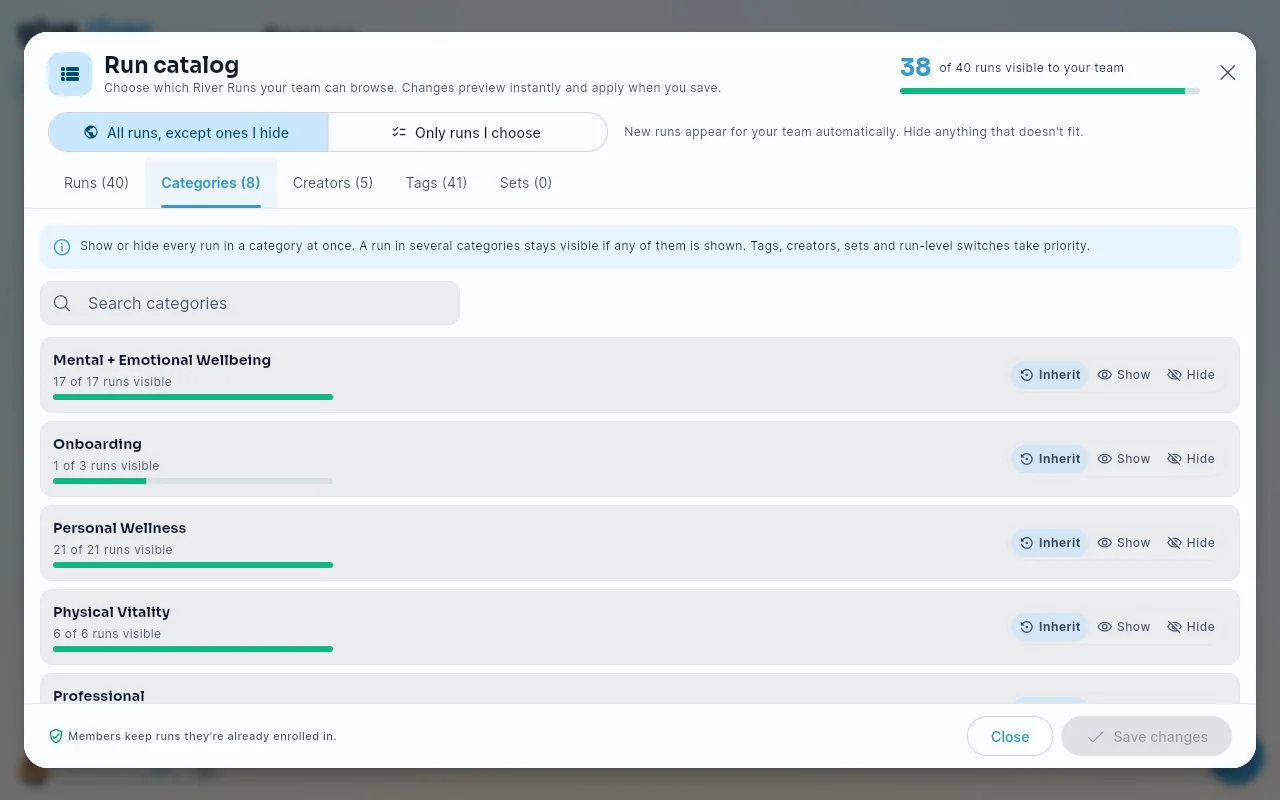This screenshot has width=1280, height=800.
Task: Hide the Physical Vitality category
Action: coord(1191,627)
